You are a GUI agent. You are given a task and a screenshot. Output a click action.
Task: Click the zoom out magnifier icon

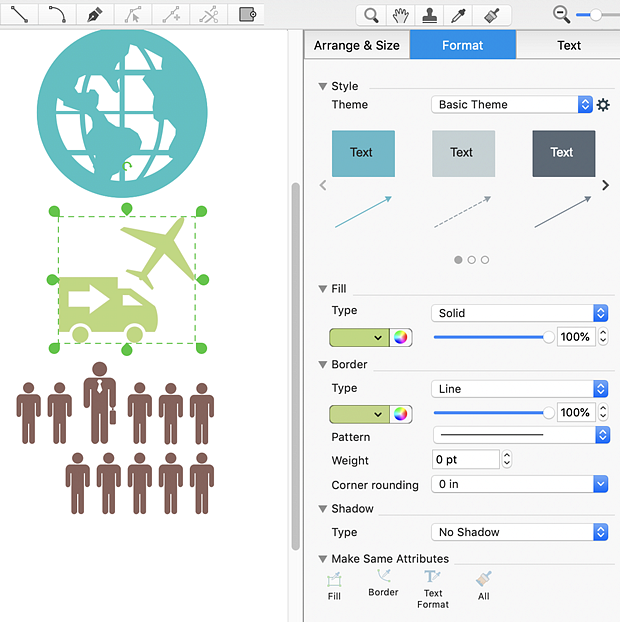(x=561, y=15)
